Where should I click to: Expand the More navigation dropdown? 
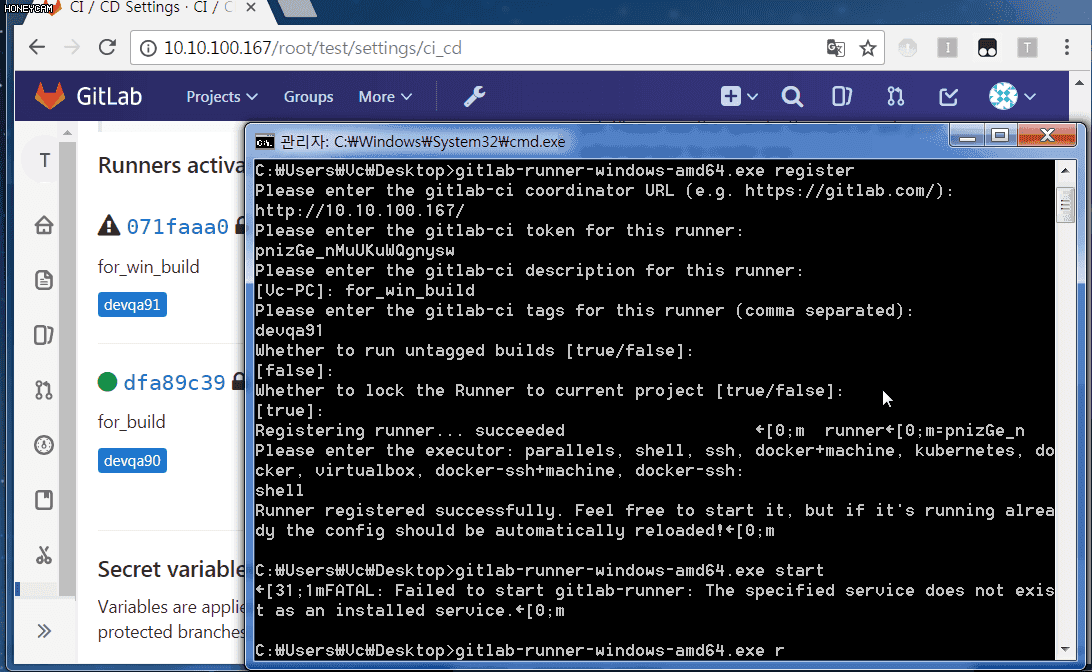[385, 97]
